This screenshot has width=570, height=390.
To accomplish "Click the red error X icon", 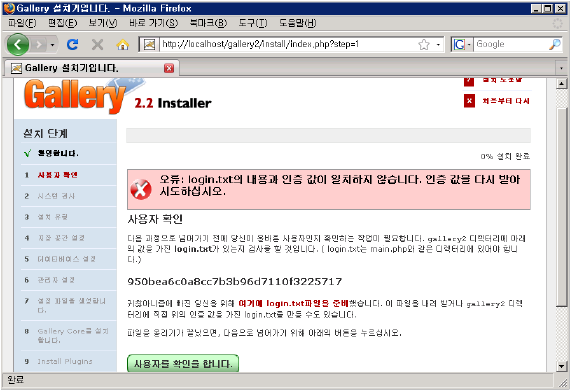I will click(141, 189).
